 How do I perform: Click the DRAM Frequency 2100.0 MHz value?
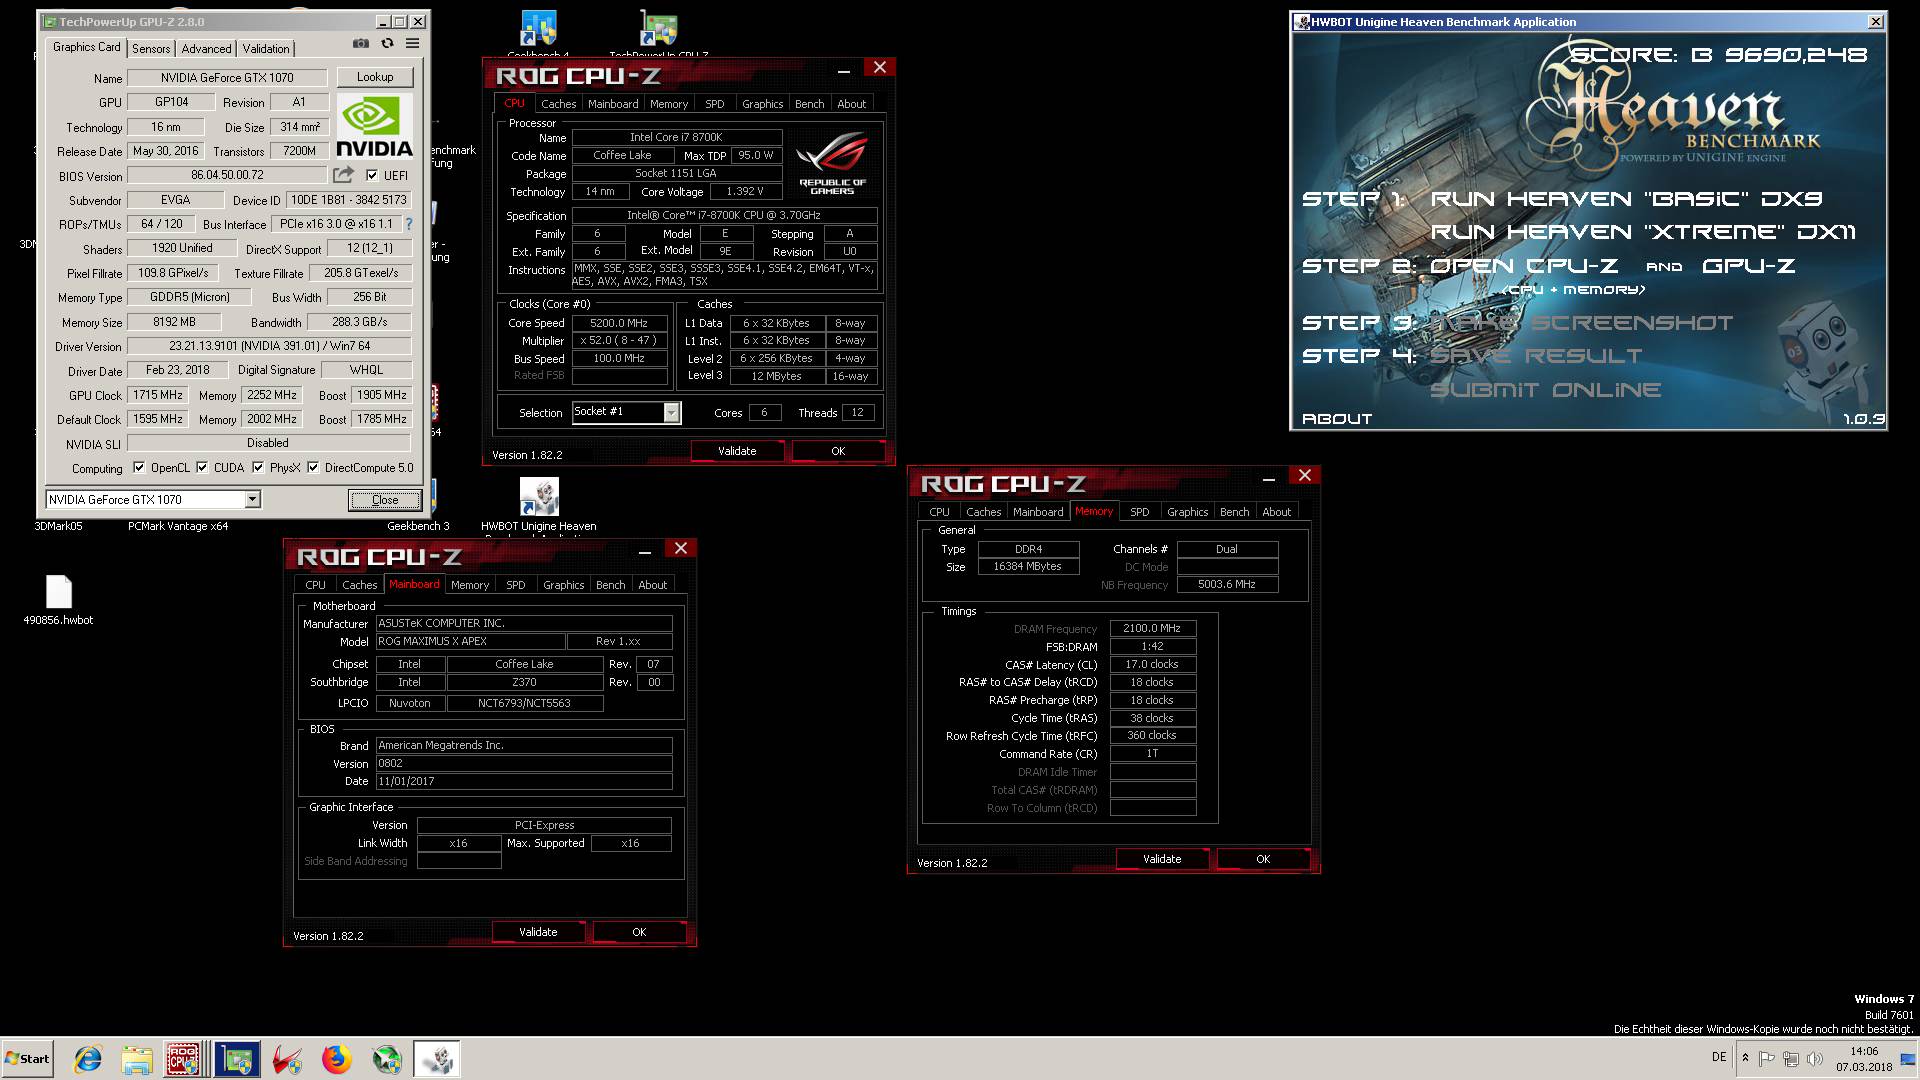[1152, 629]
